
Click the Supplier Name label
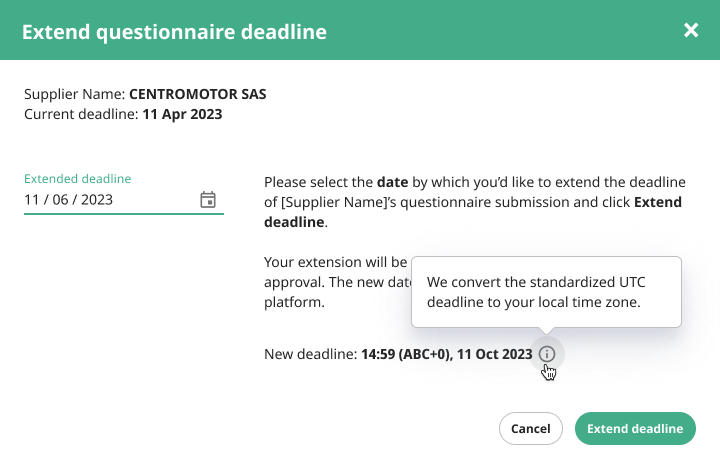pyautogui.click(x=74, y=94)
